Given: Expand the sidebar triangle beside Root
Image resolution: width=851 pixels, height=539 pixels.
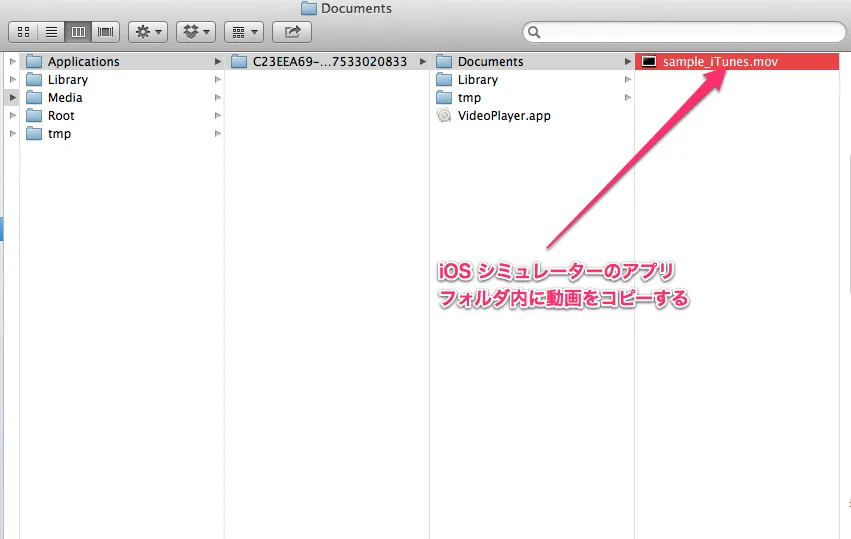Looking at the screenshot, I should (12, 116).
